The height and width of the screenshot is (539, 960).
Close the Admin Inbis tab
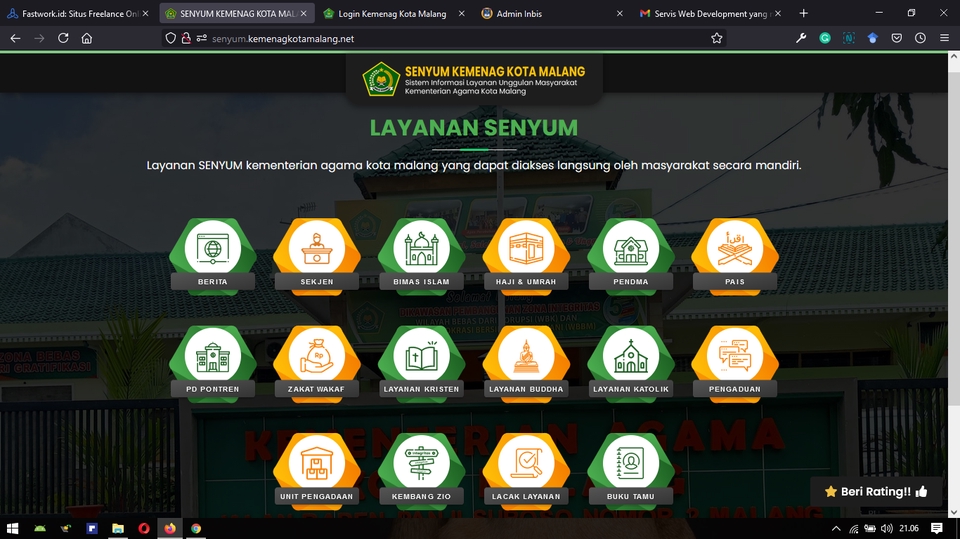pos(620,13)
